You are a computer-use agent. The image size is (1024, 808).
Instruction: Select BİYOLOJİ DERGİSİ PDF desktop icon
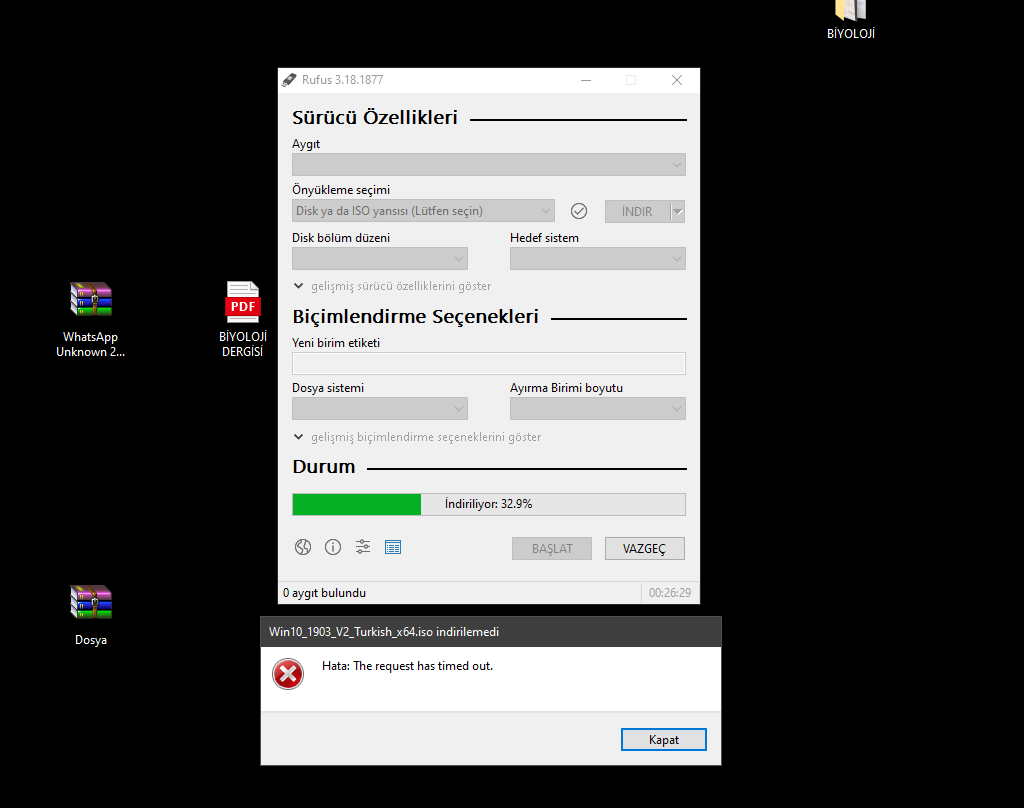(x=243, y=319)
